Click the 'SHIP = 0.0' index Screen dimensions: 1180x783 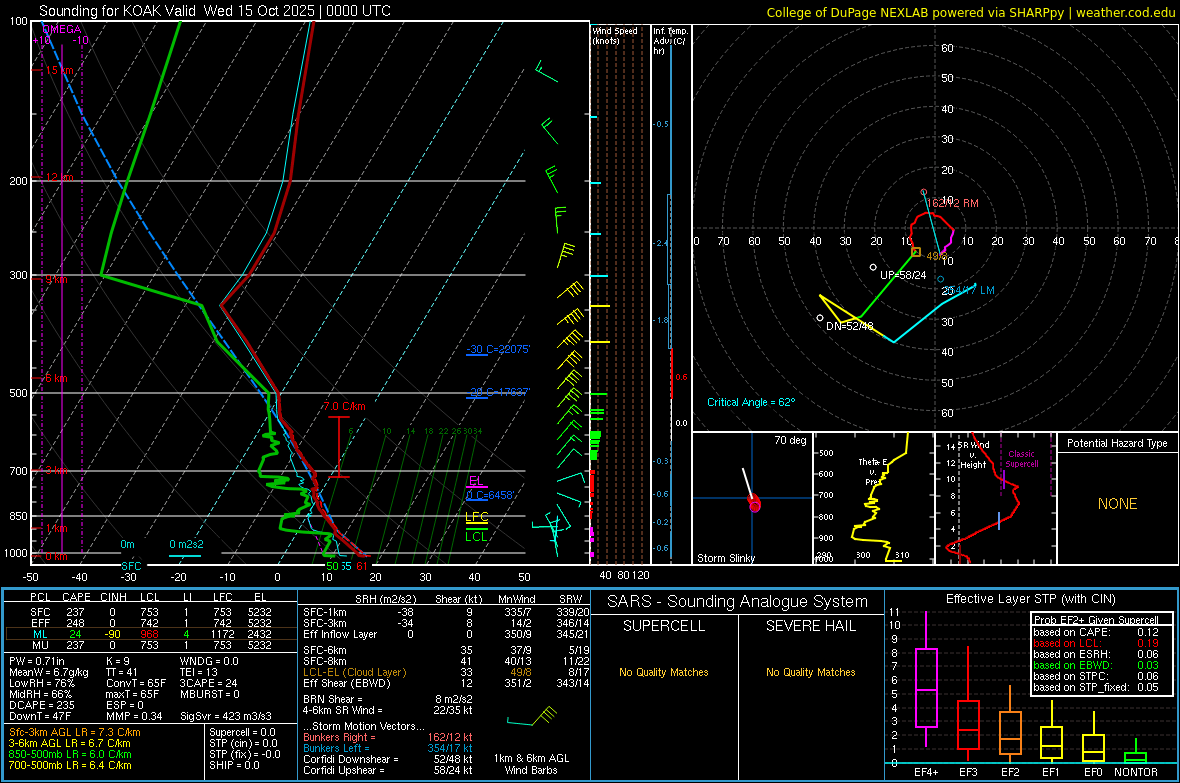click(234, 765)
